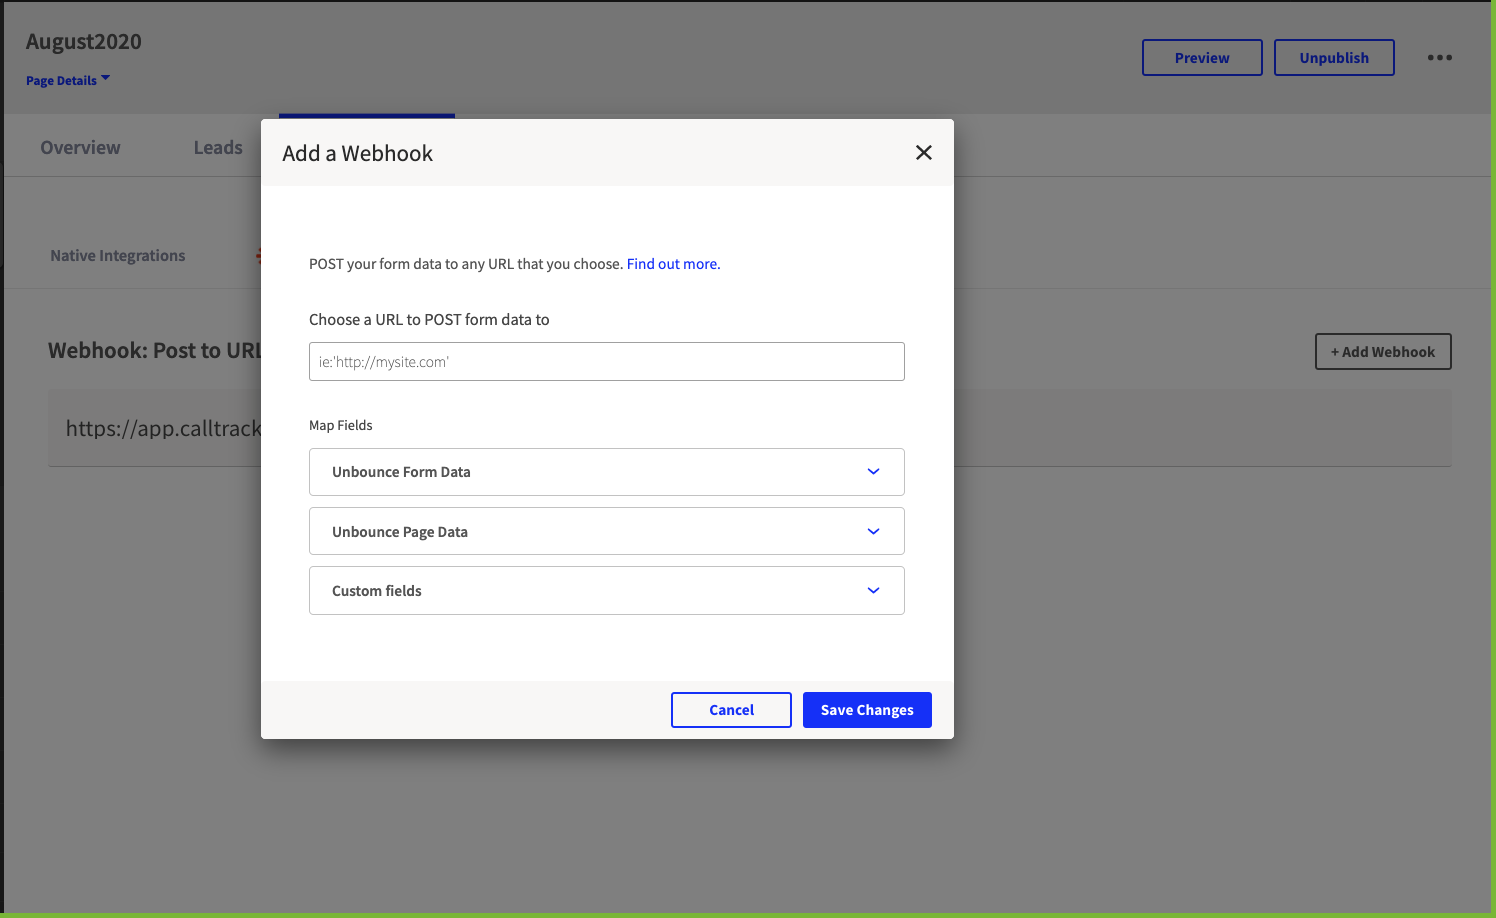Open the Find out more link
The height and width of the screenshot is (918, 1496).
click(x=673, y=264)
